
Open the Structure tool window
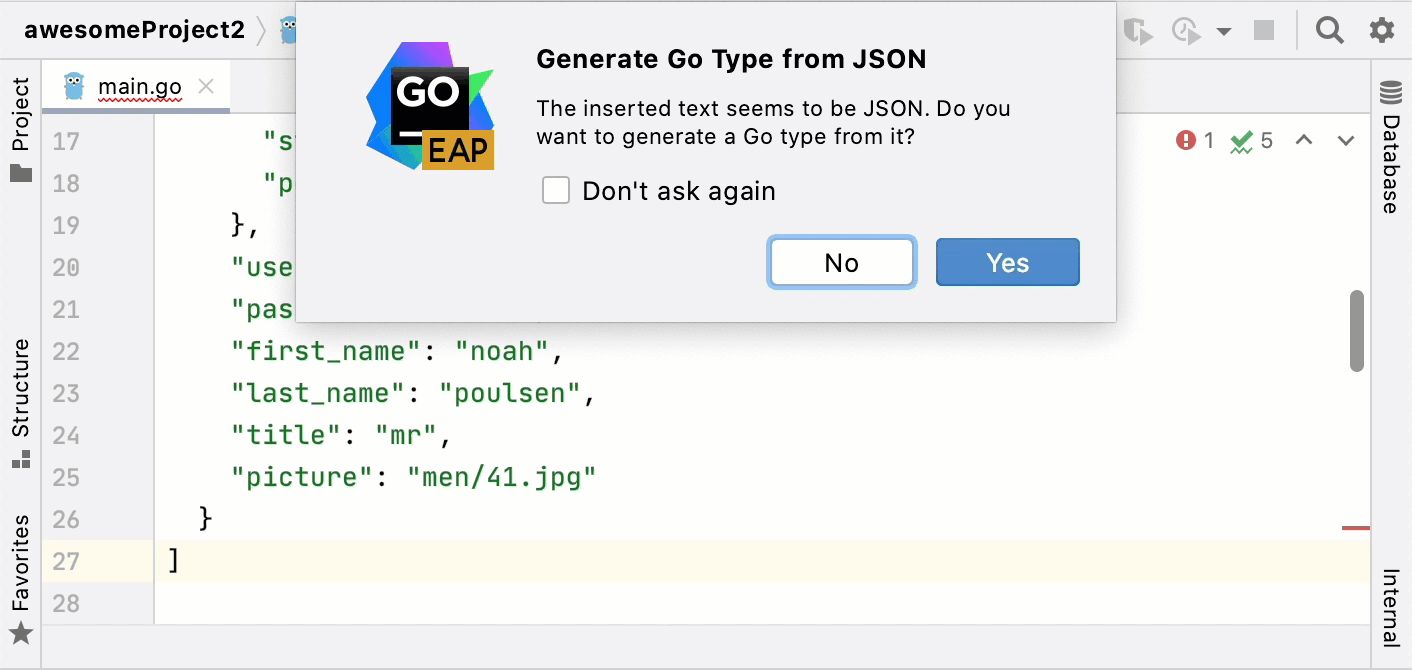21,390
